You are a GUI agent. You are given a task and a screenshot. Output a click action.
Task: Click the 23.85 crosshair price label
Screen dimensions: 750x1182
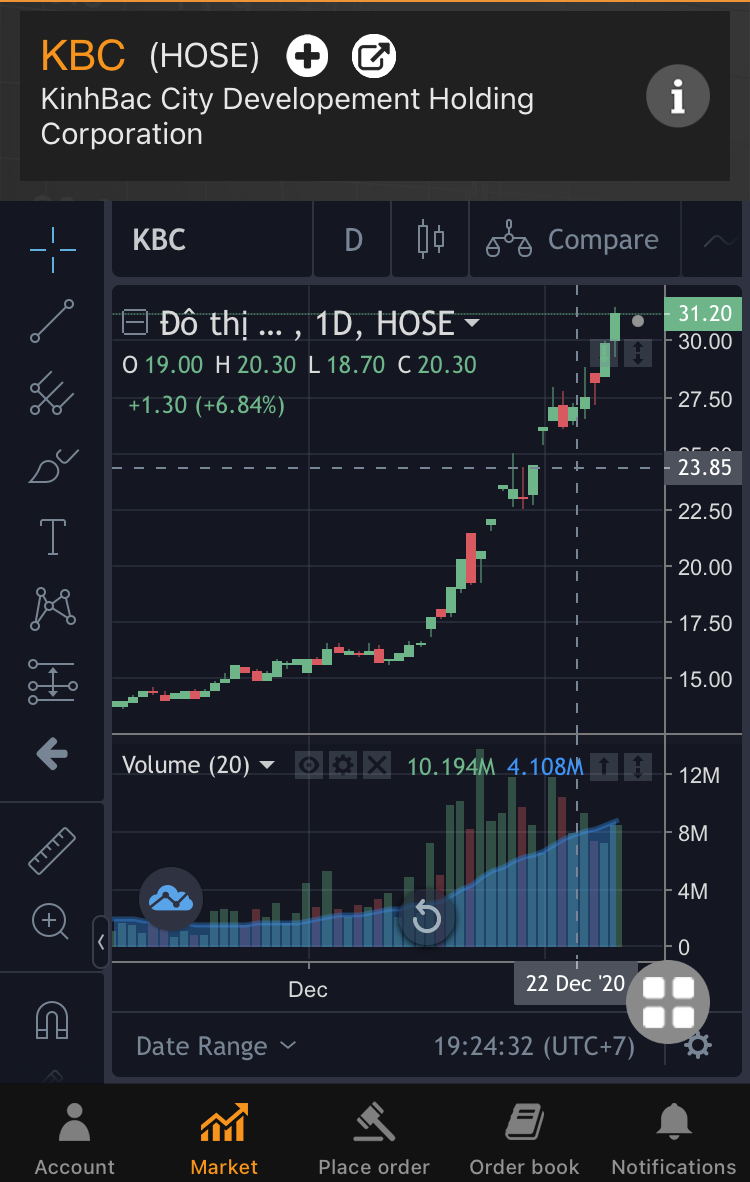click(x=703, y=467)
